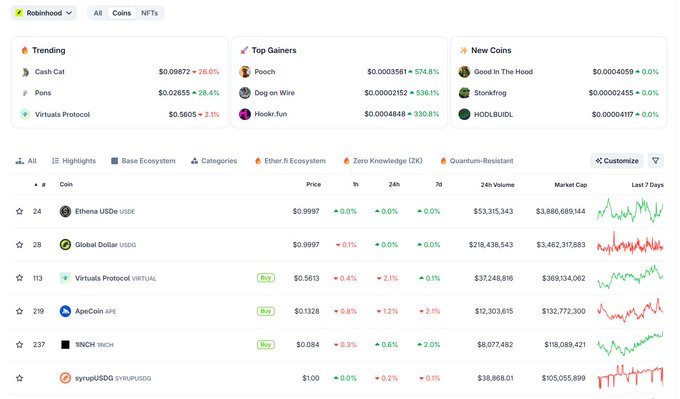The image size is (680, 399).
Task: Click Good In The Hood icon
Action: click(464, 72)
